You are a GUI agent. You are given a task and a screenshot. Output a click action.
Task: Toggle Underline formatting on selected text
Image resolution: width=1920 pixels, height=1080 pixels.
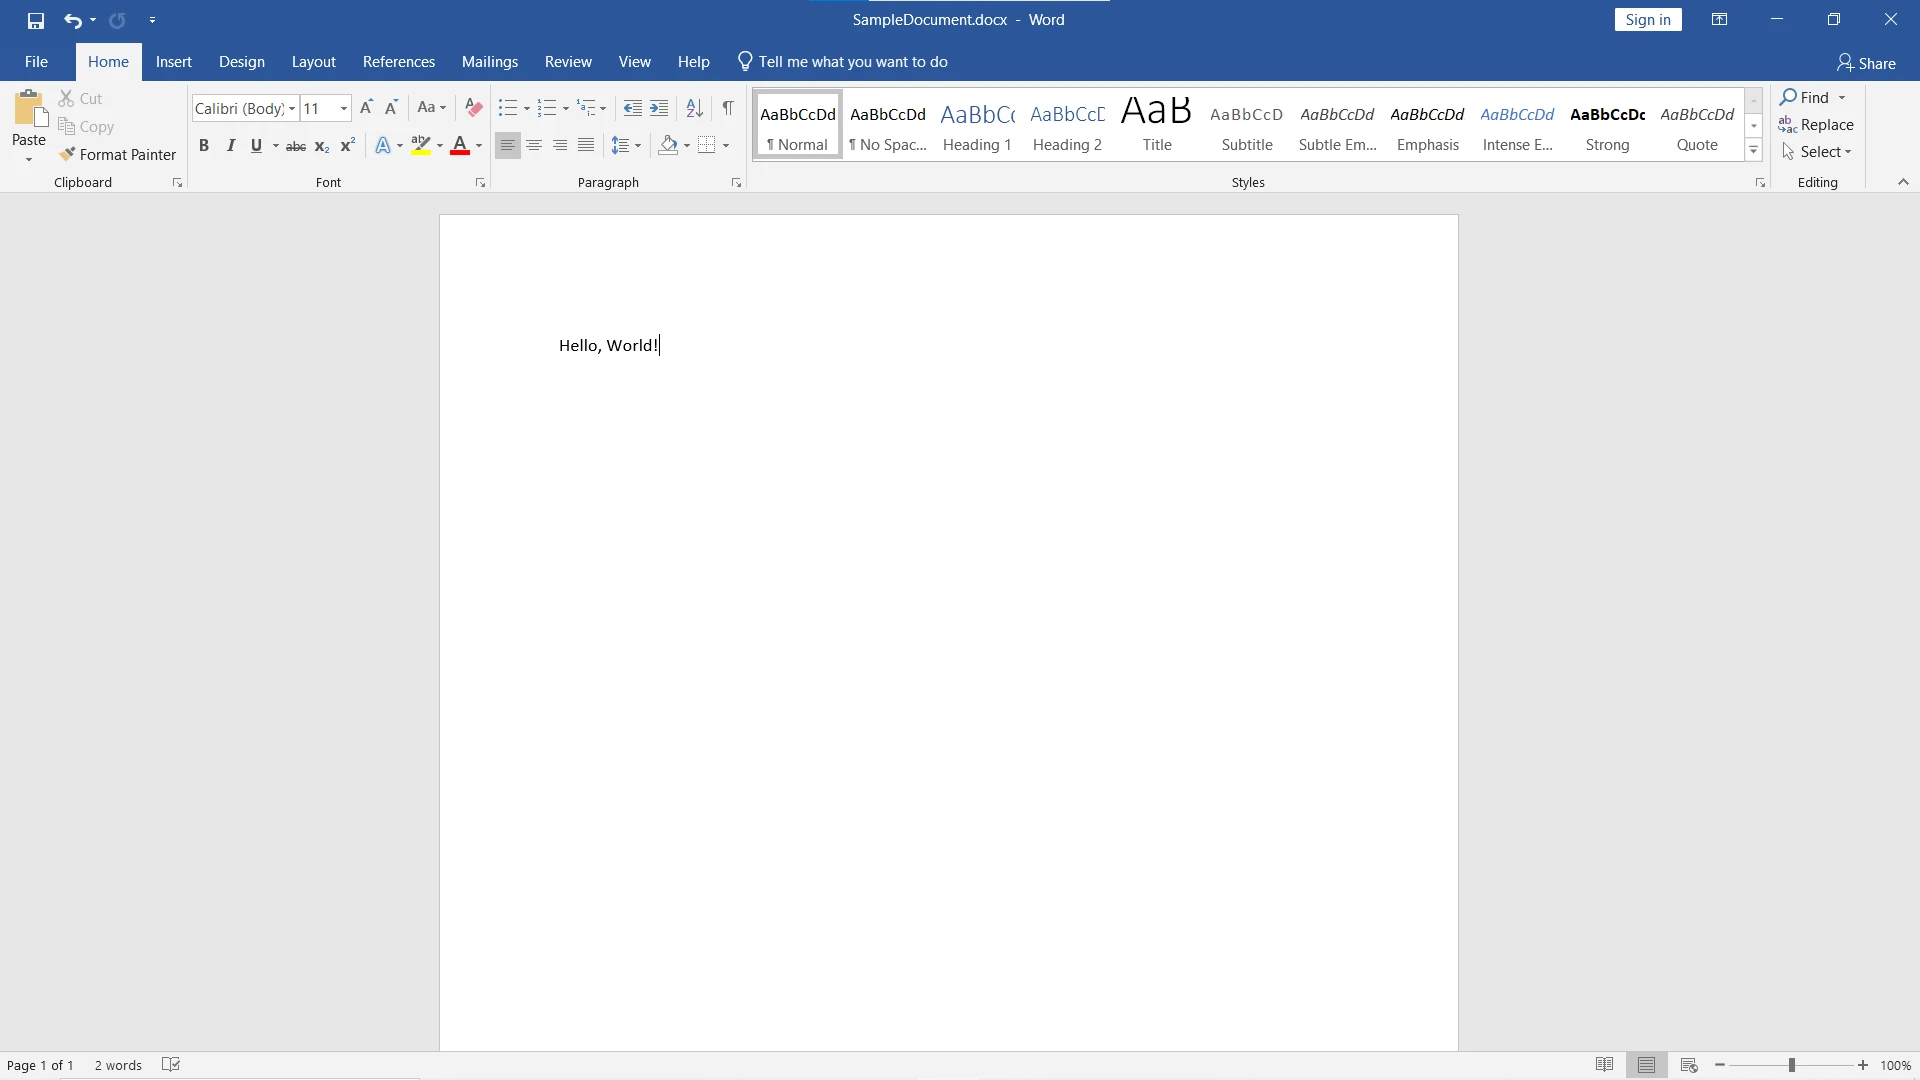256,145
